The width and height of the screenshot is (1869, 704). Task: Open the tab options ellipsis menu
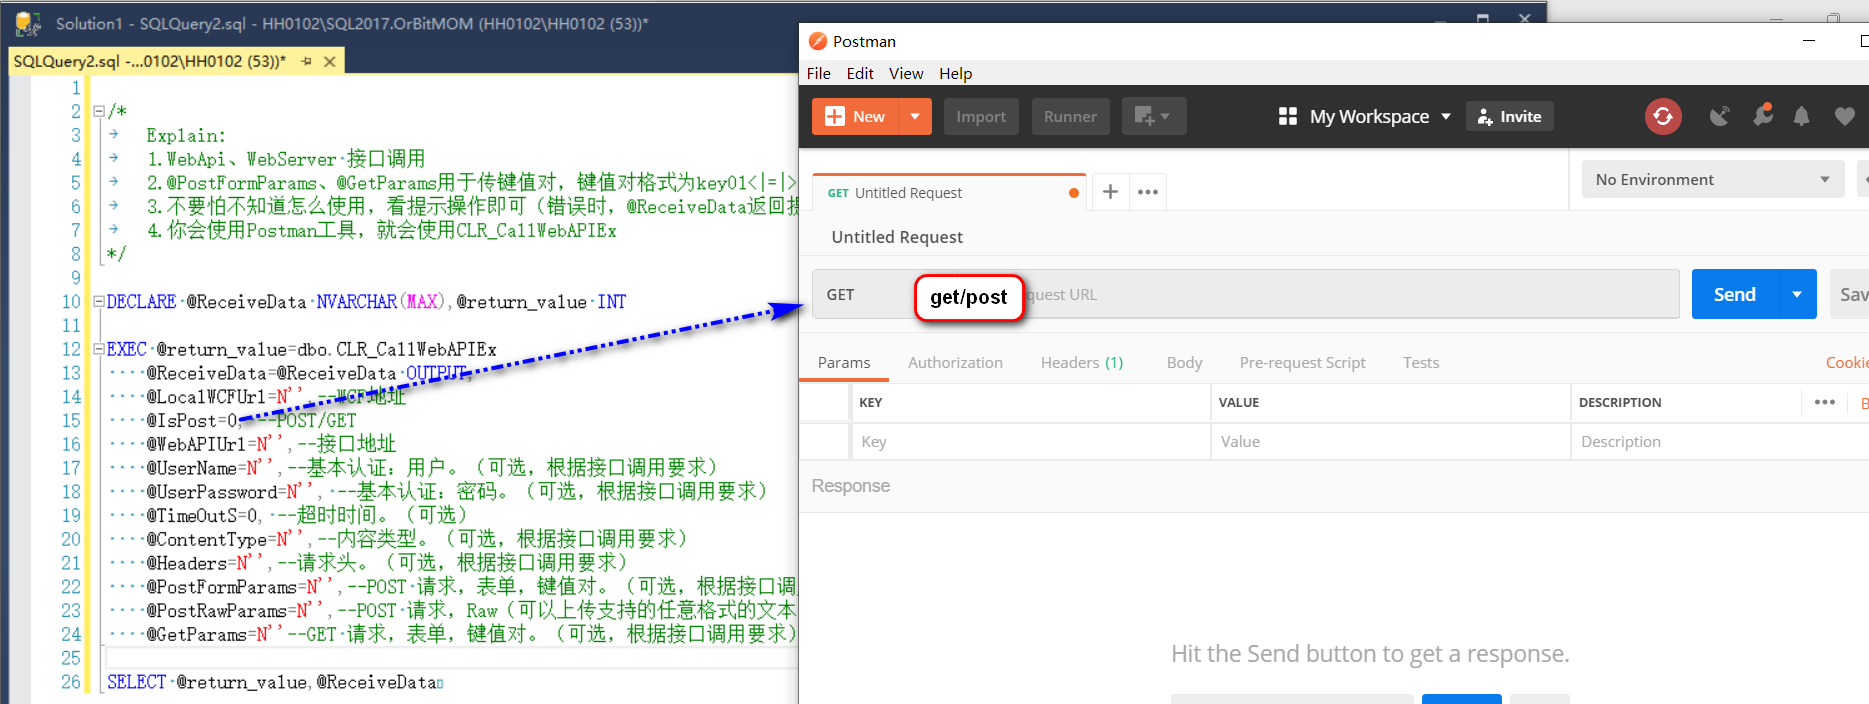[1148, 191]
